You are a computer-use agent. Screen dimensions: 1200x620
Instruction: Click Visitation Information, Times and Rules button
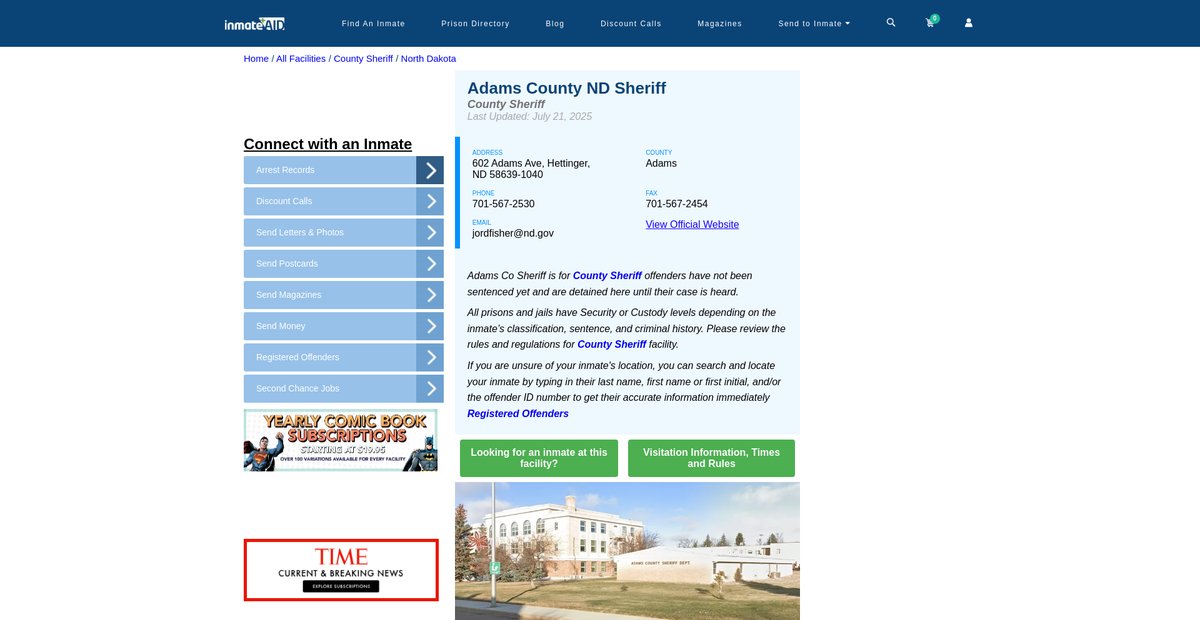pos(711,458)
